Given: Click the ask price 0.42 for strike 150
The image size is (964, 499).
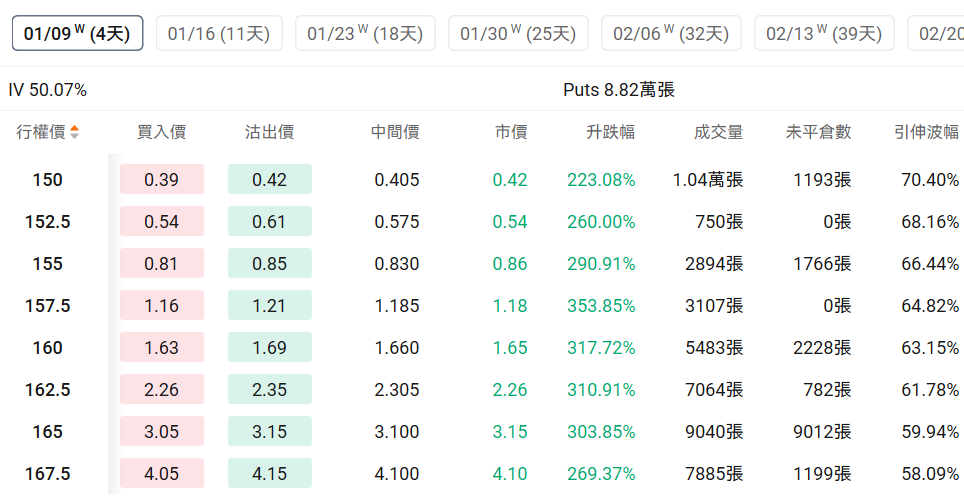Looking at the screenshot, I should pos(269,180).
